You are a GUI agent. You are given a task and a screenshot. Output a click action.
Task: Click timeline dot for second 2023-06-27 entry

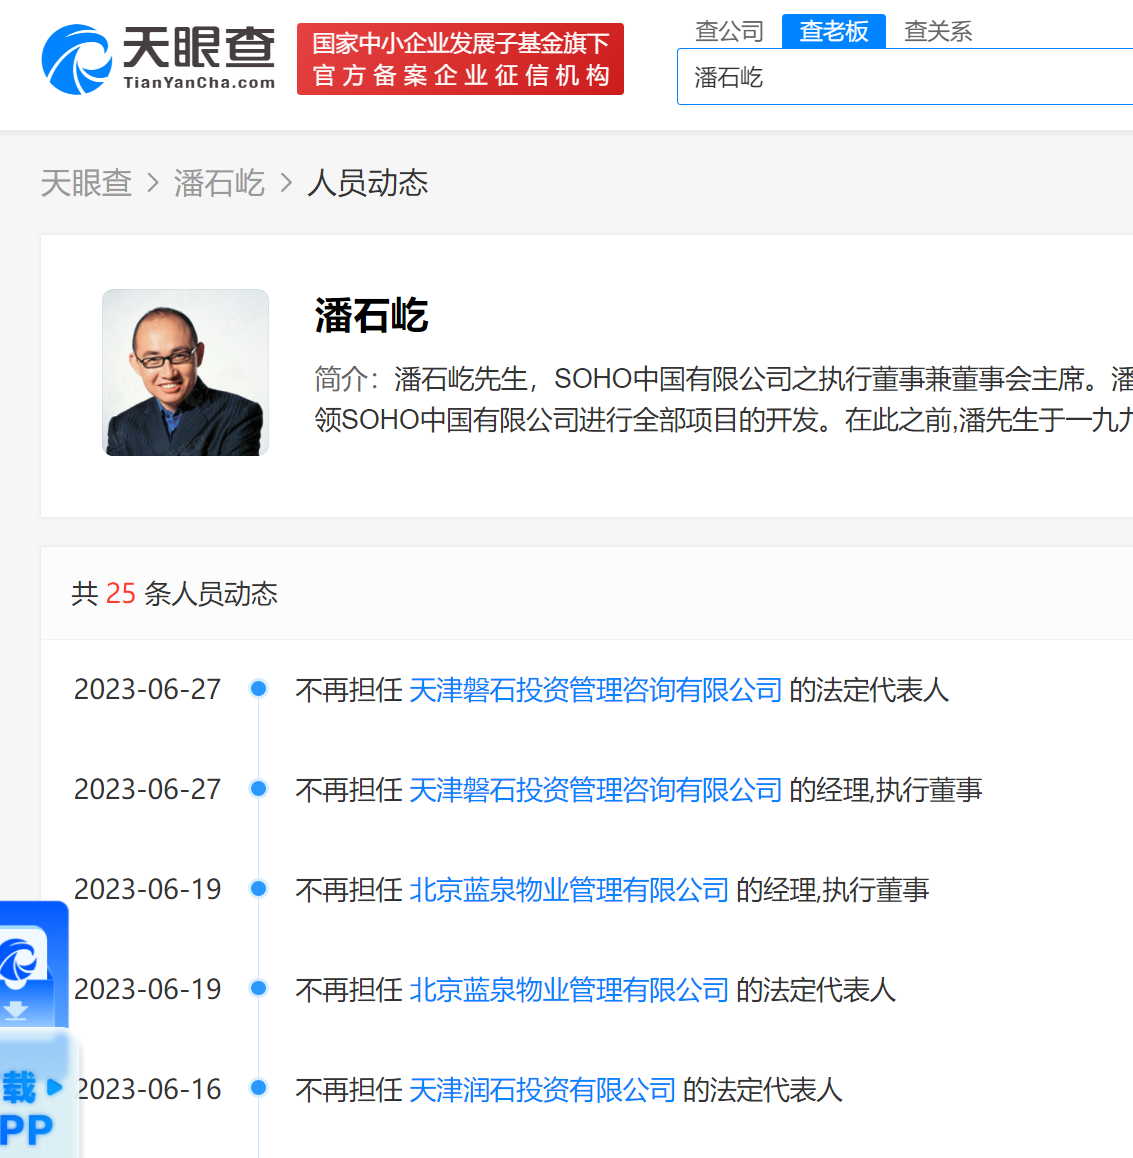[259, 789]
